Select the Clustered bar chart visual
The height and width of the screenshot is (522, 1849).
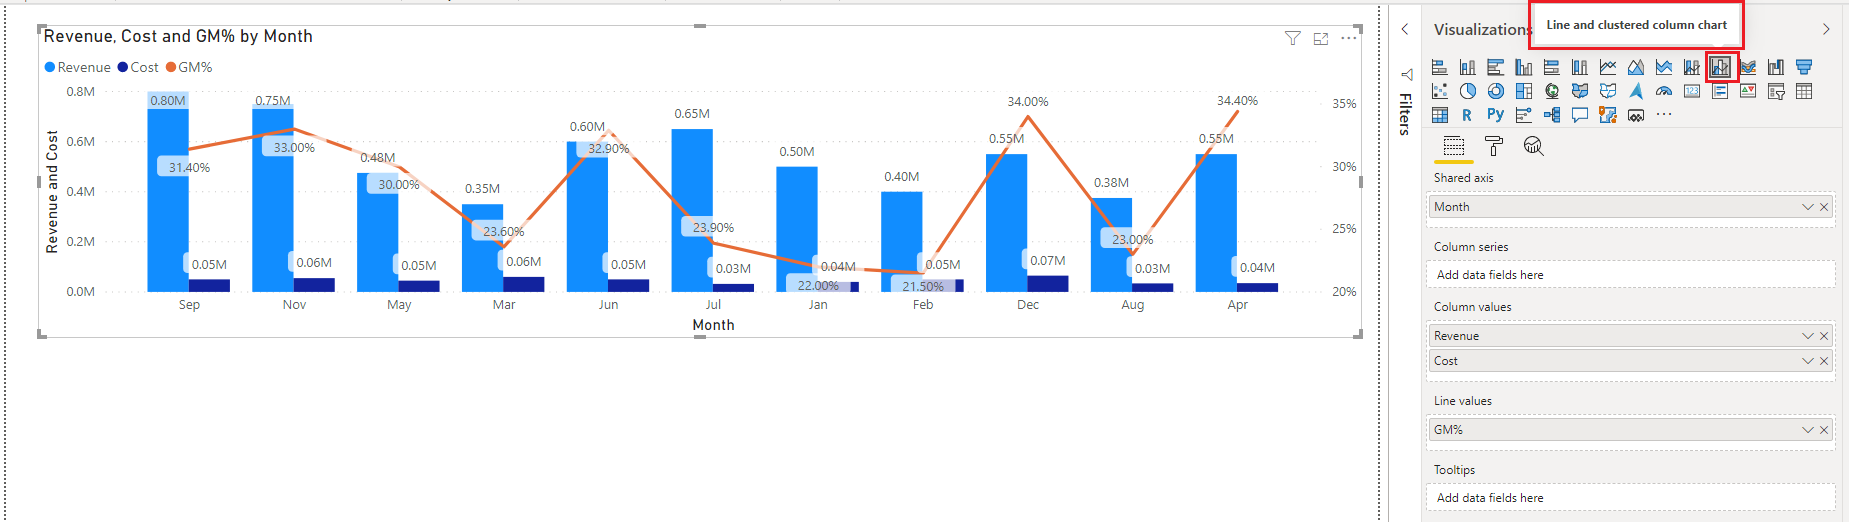pyautogui.click(x=1495, y=67)
